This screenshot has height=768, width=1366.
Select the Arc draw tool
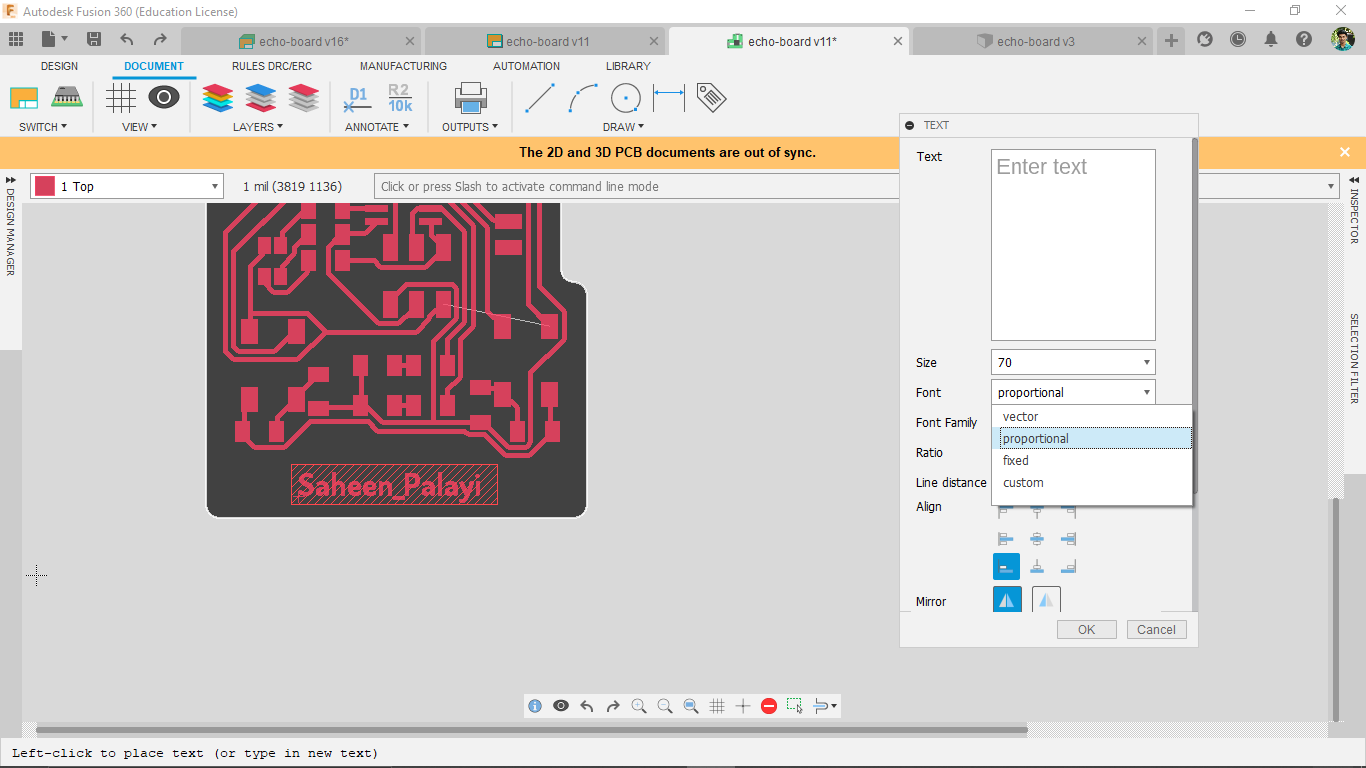pyautogui.click(x=583, y=98)
